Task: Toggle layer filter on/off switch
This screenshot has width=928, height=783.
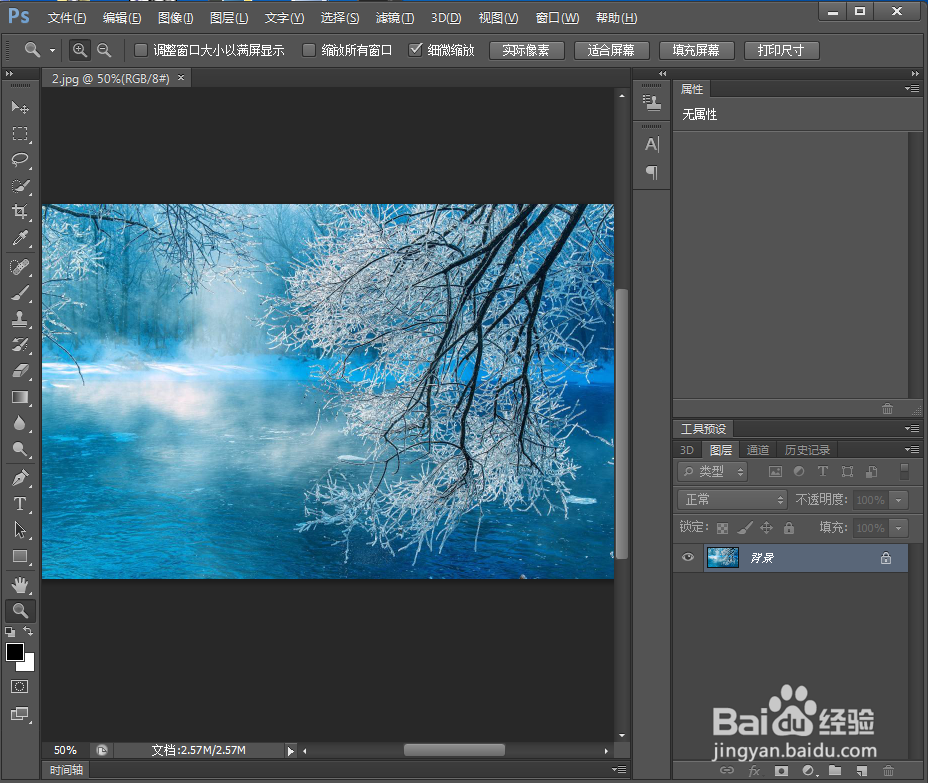Action: 904,472
